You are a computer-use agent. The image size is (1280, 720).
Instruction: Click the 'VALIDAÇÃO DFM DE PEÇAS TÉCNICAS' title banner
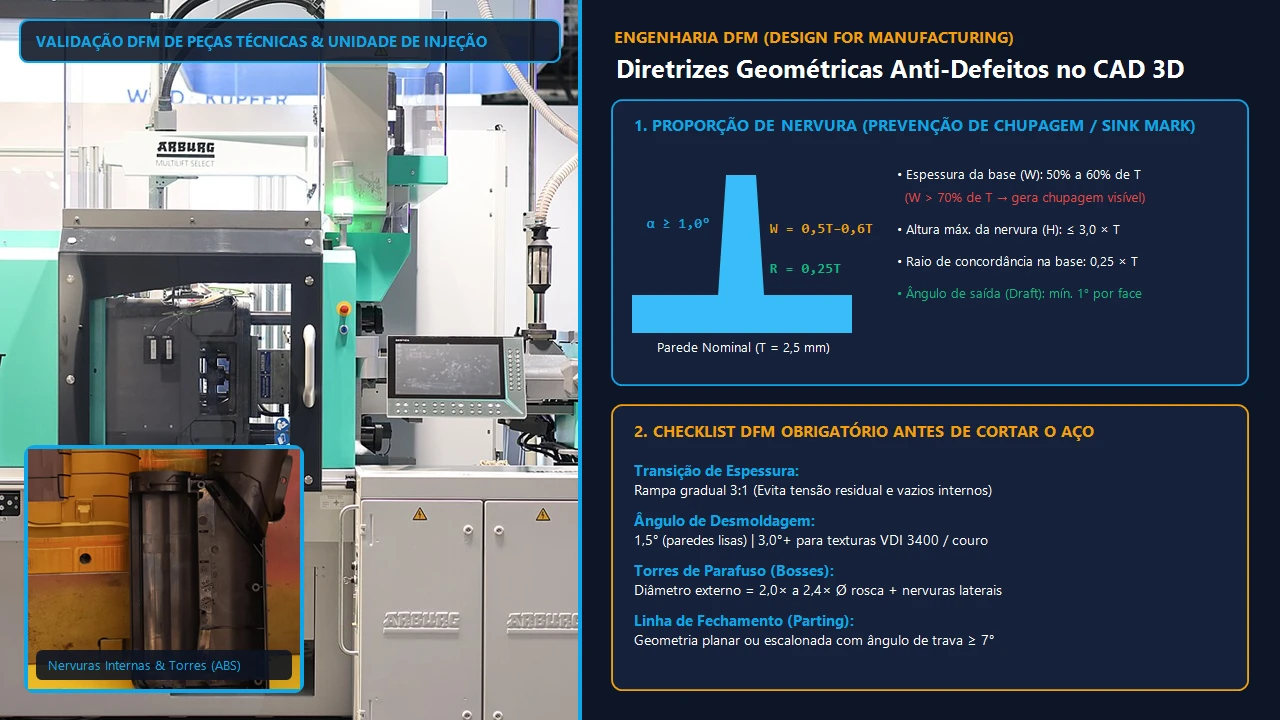(290, 41)
